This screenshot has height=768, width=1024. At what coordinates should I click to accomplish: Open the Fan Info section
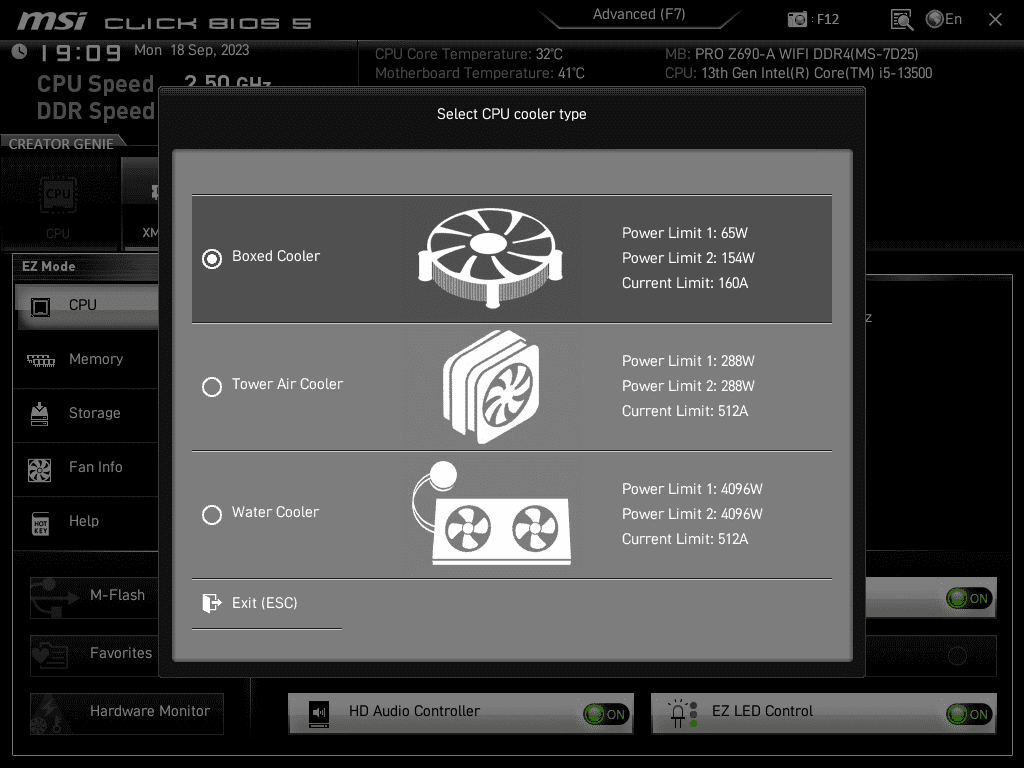click(86, 468)
